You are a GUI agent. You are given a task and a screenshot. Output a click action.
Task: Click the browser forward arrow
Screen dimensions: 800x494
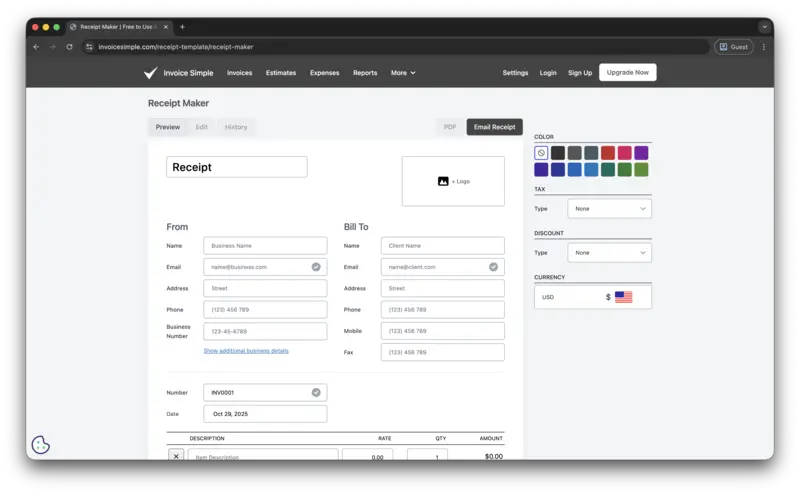(53, 47)
